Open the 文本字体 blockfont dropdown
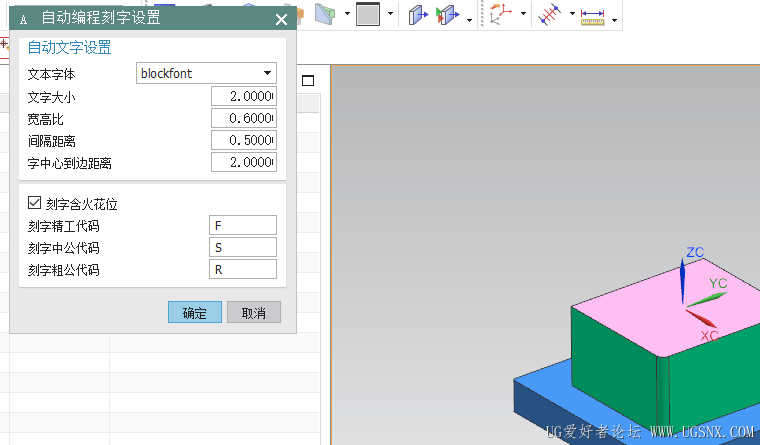760x445 pixels. (206, 73)
